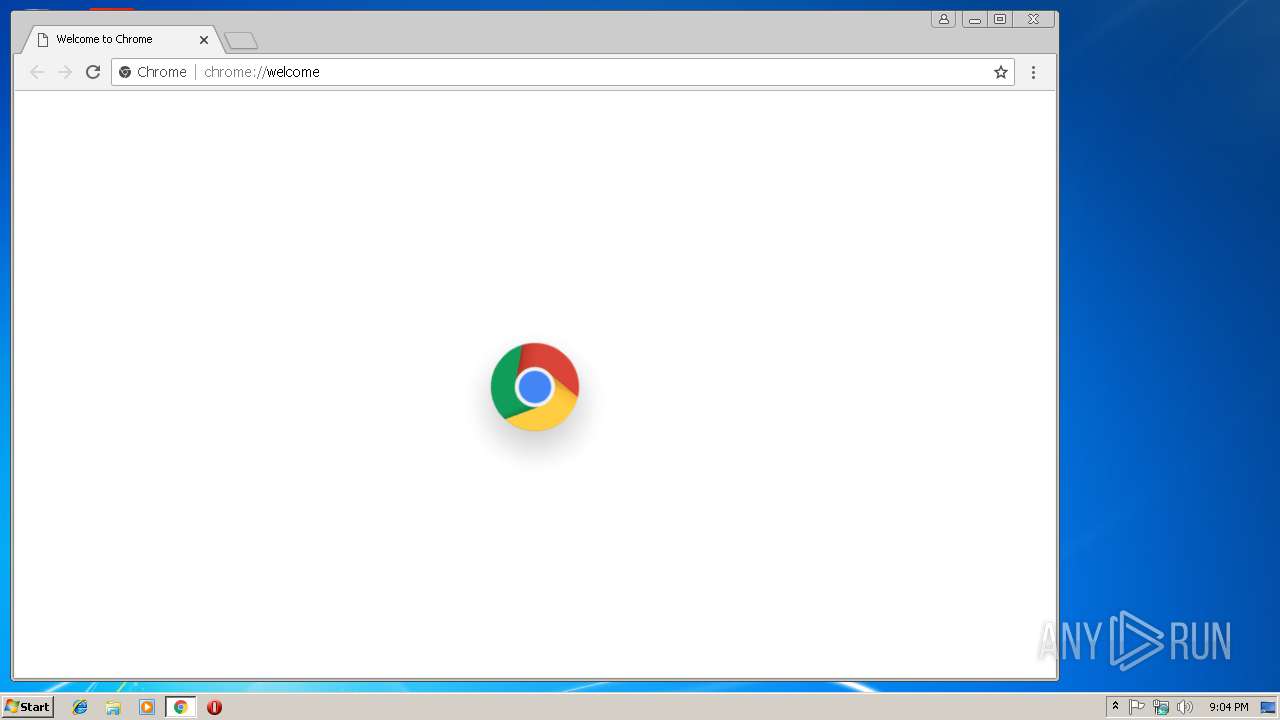Open a new tab with the tab button
1280x720 pixels.
(241, 41)
